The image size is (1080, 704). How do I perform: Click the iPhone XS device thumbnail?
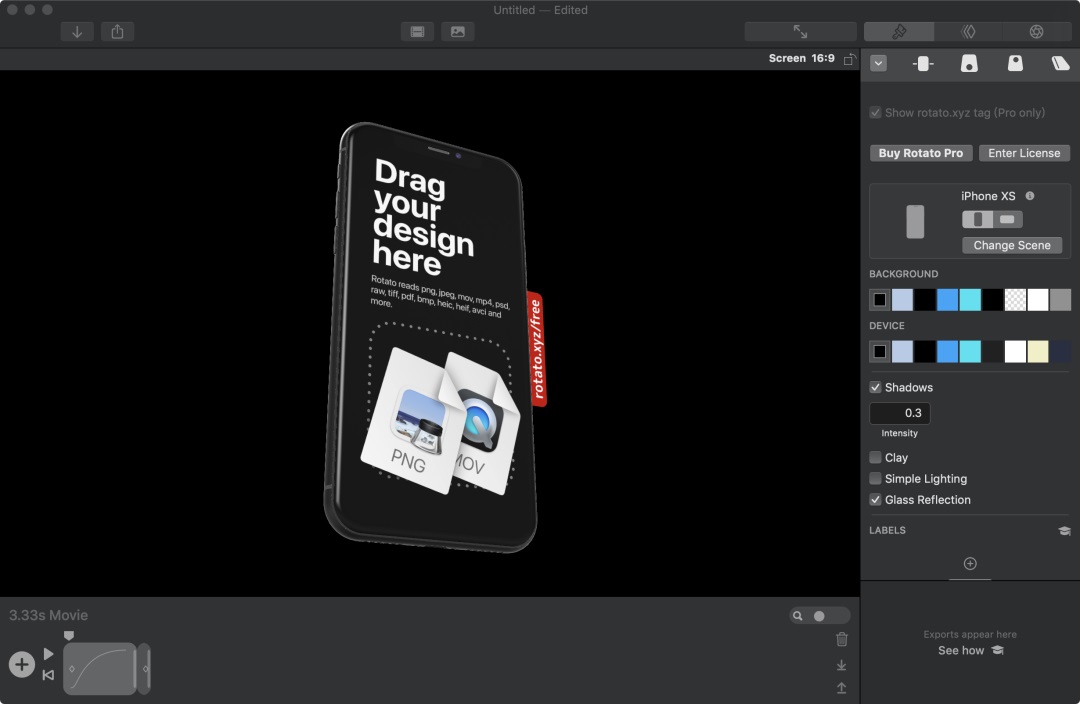point(915,222)
